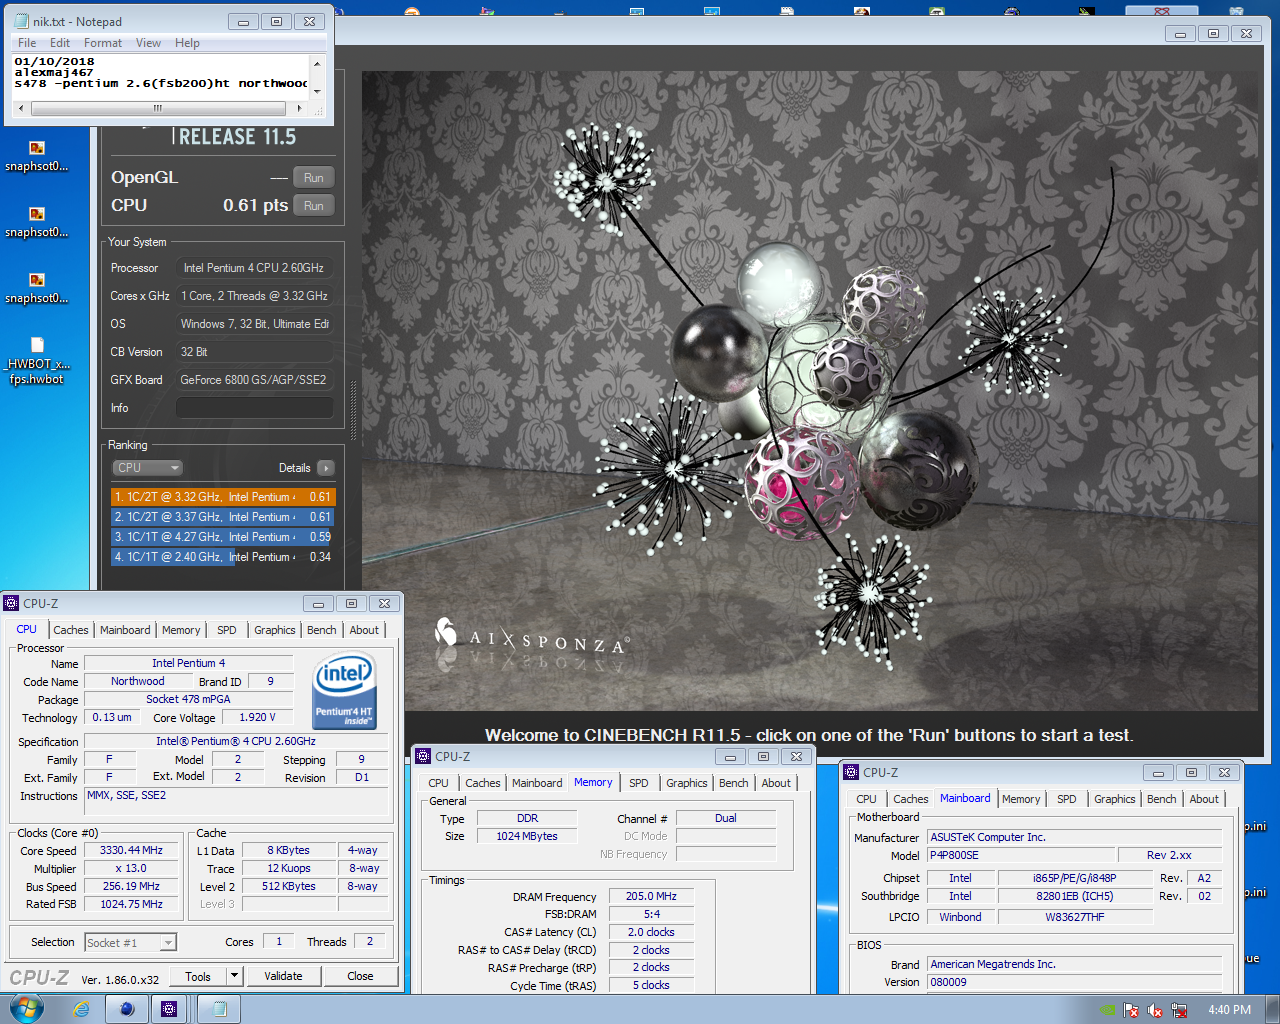Click the BIOS brand American Megatrends Inc.

click(1075, 964)
